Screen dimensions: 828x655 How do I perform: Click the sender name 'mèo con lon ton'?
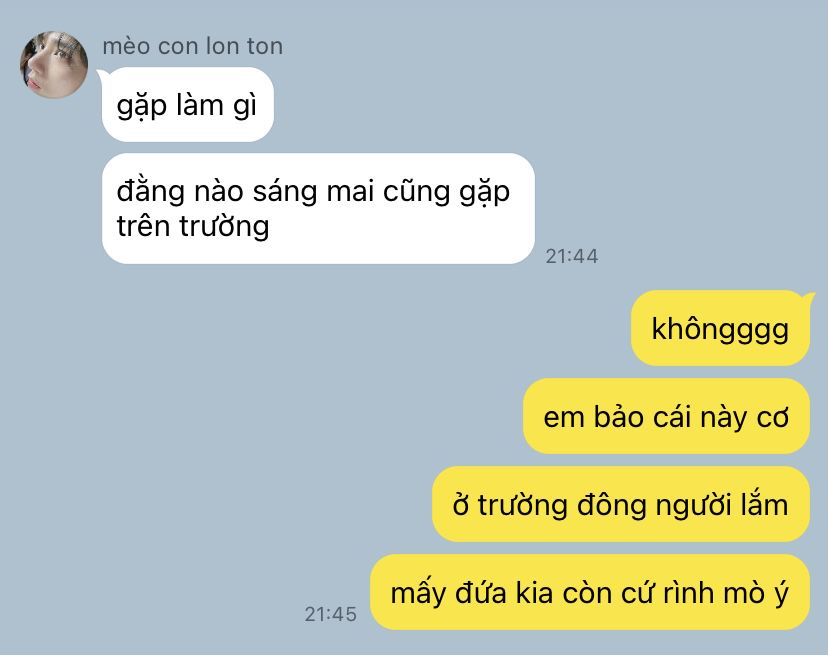pyautogui.click(x=193, y=46)
